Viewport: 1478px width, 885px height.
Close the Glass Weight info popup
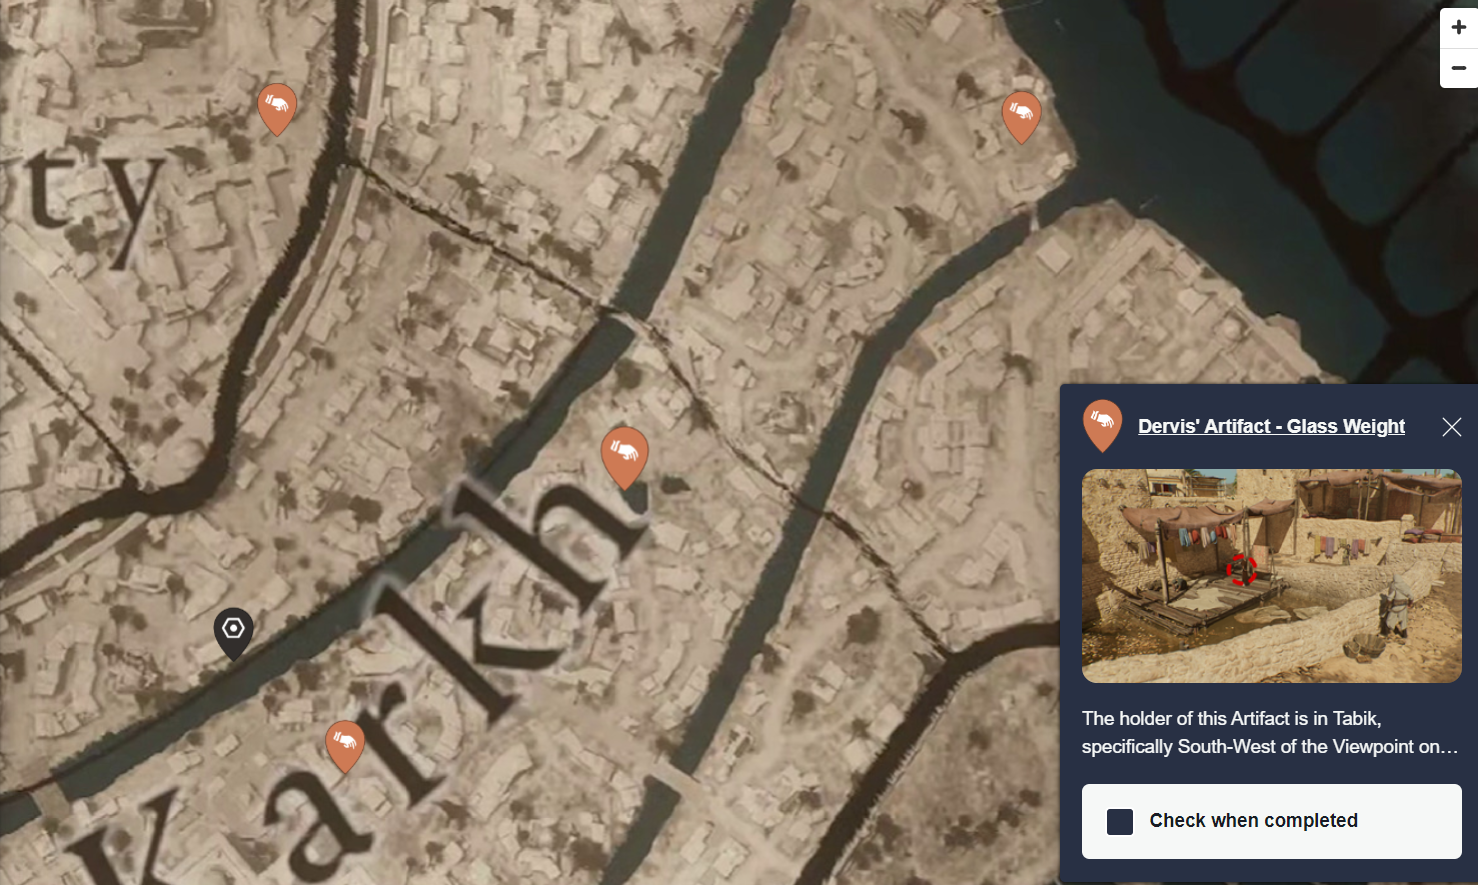1451,427
